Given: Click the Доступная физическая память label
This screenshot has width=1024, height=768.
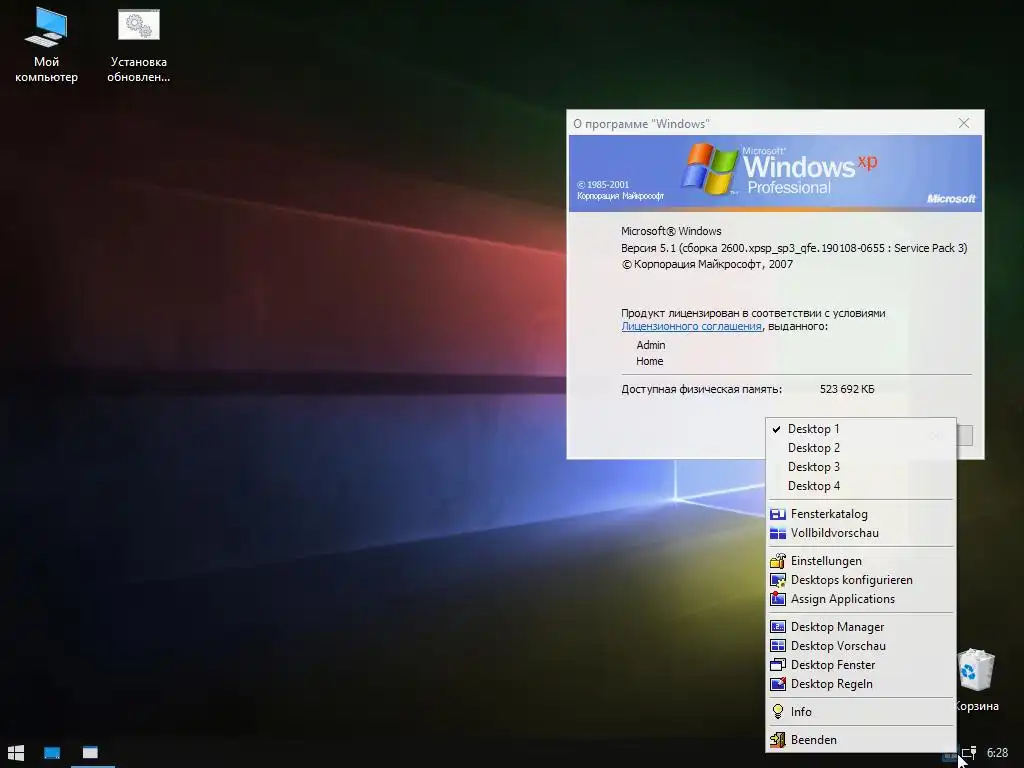Looking at the screenshot, I should 701,389.
